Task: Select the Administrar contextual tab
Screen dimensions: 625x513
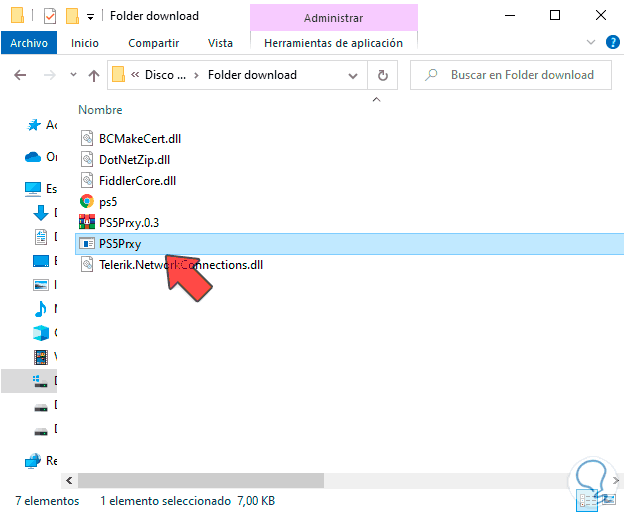Action: (x=334, y=18)
